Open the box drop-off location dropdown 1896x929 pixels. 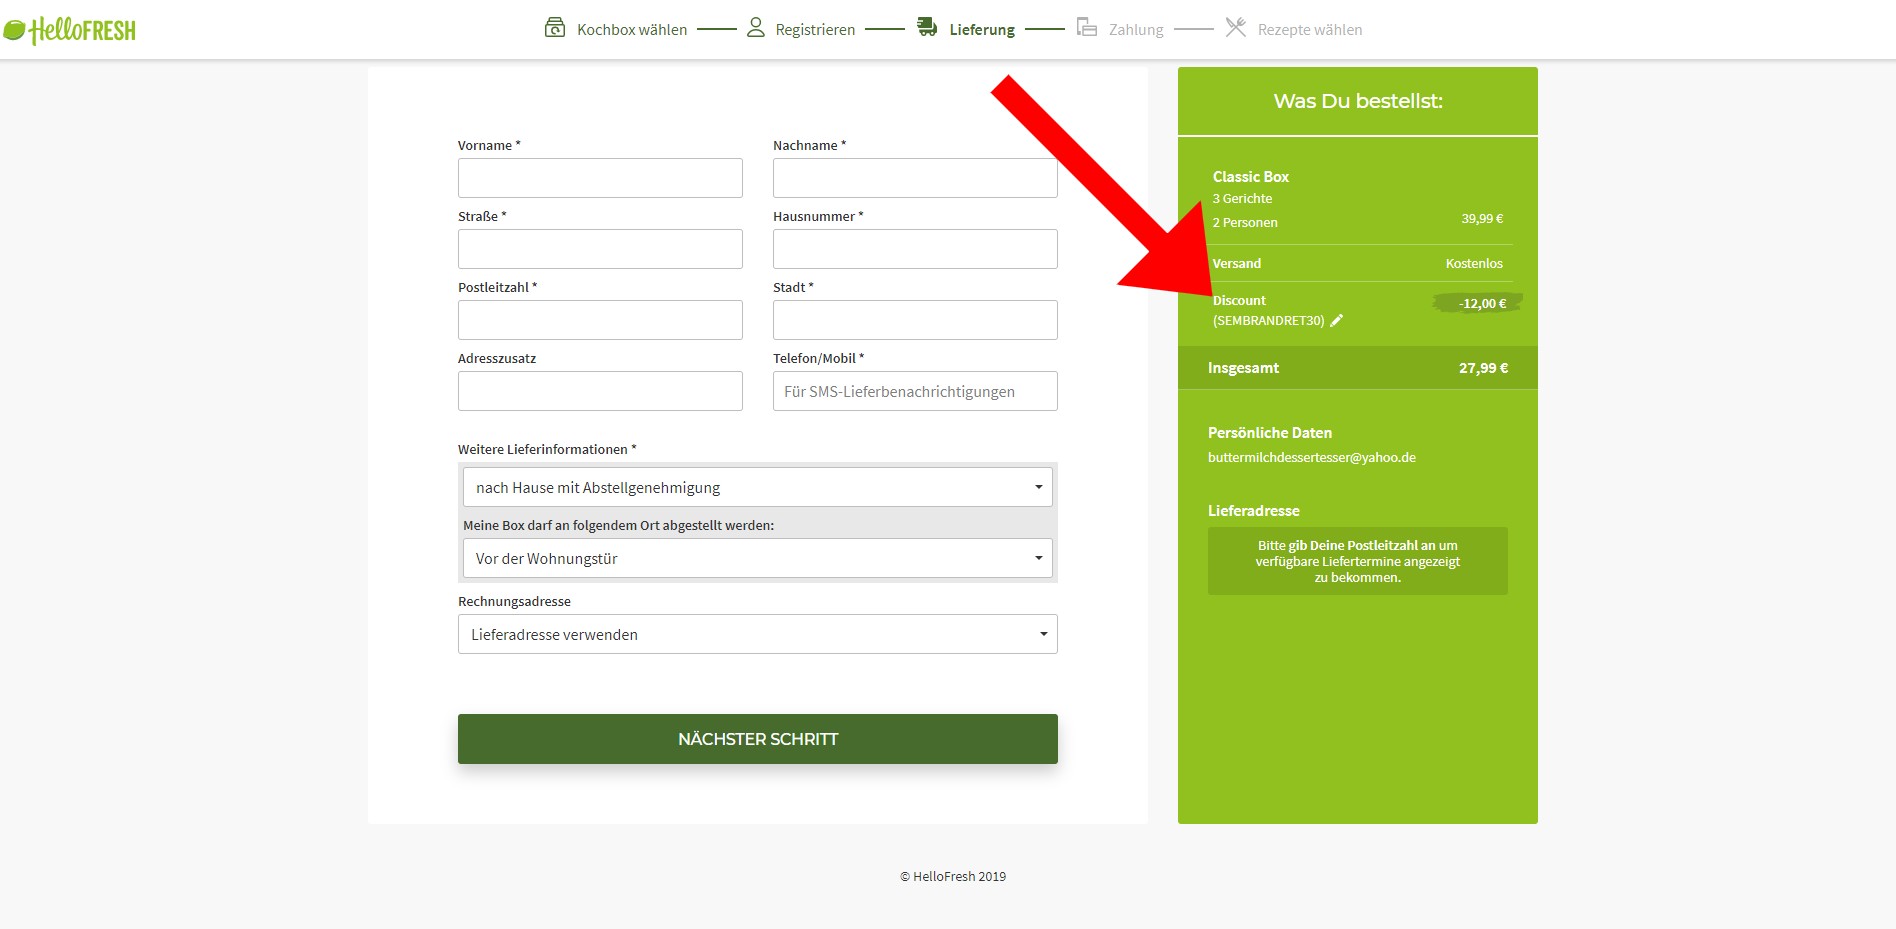click(756, 558)
